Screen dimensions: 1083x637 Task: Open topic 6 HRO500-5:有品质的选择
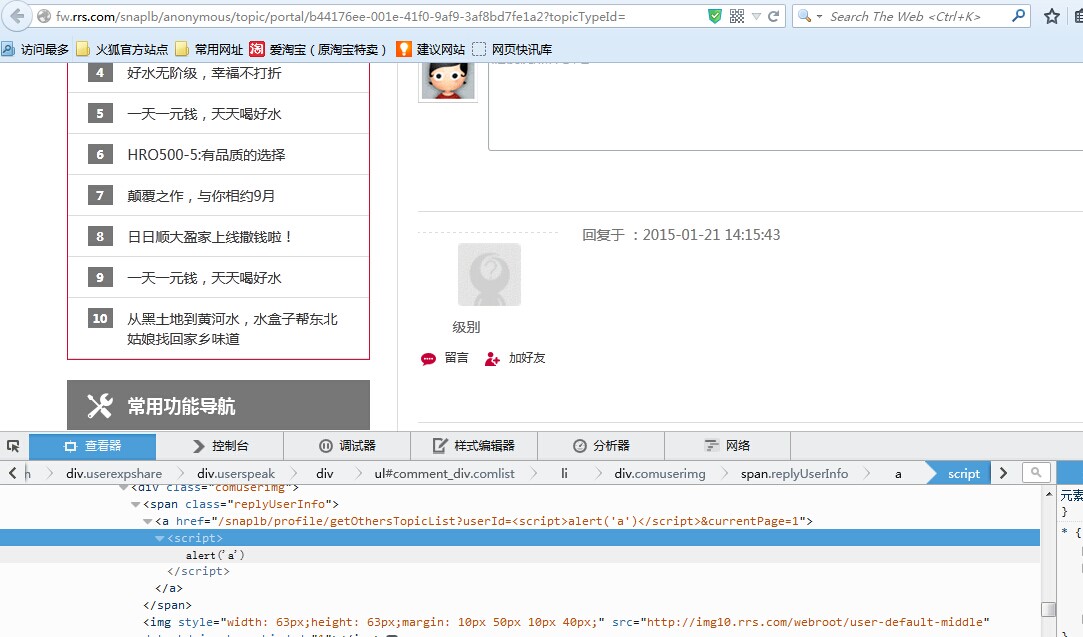click(x=206, y=155)
